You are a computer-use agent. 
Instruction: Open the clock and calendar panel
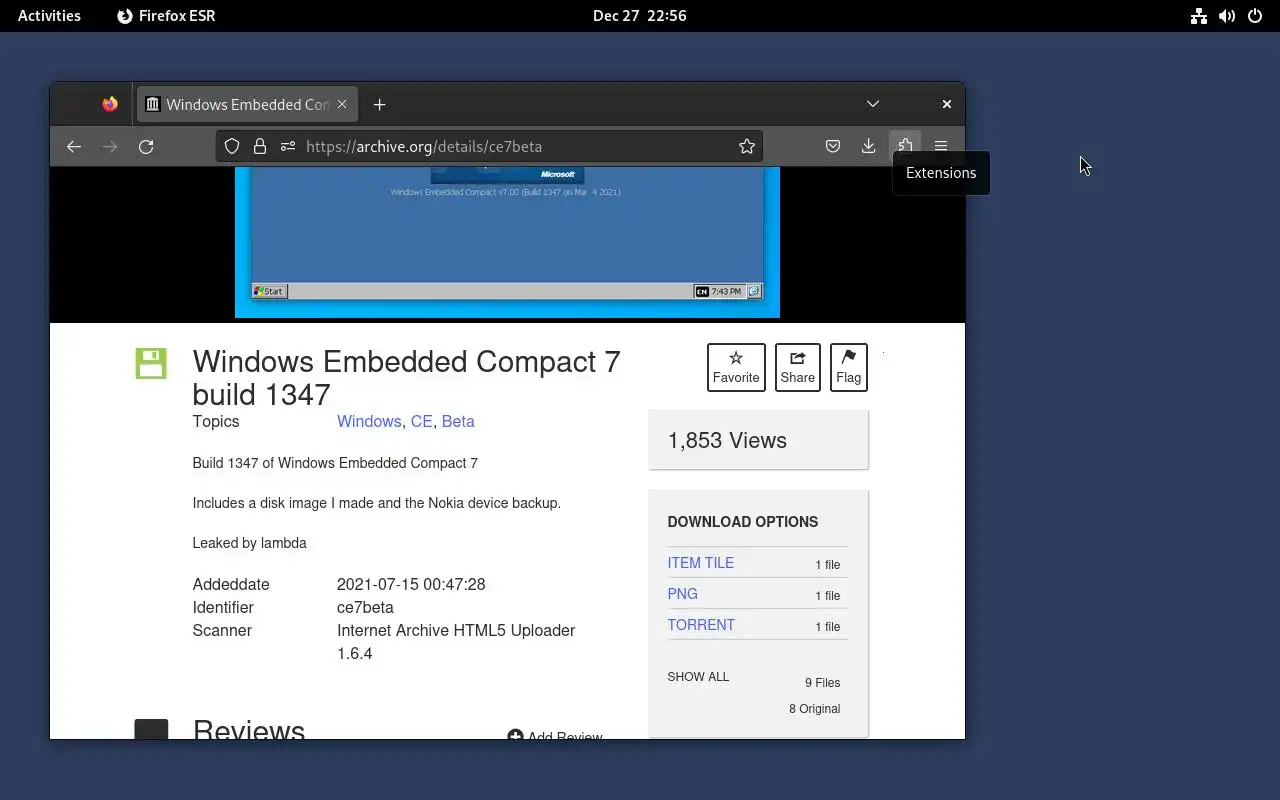639,15
